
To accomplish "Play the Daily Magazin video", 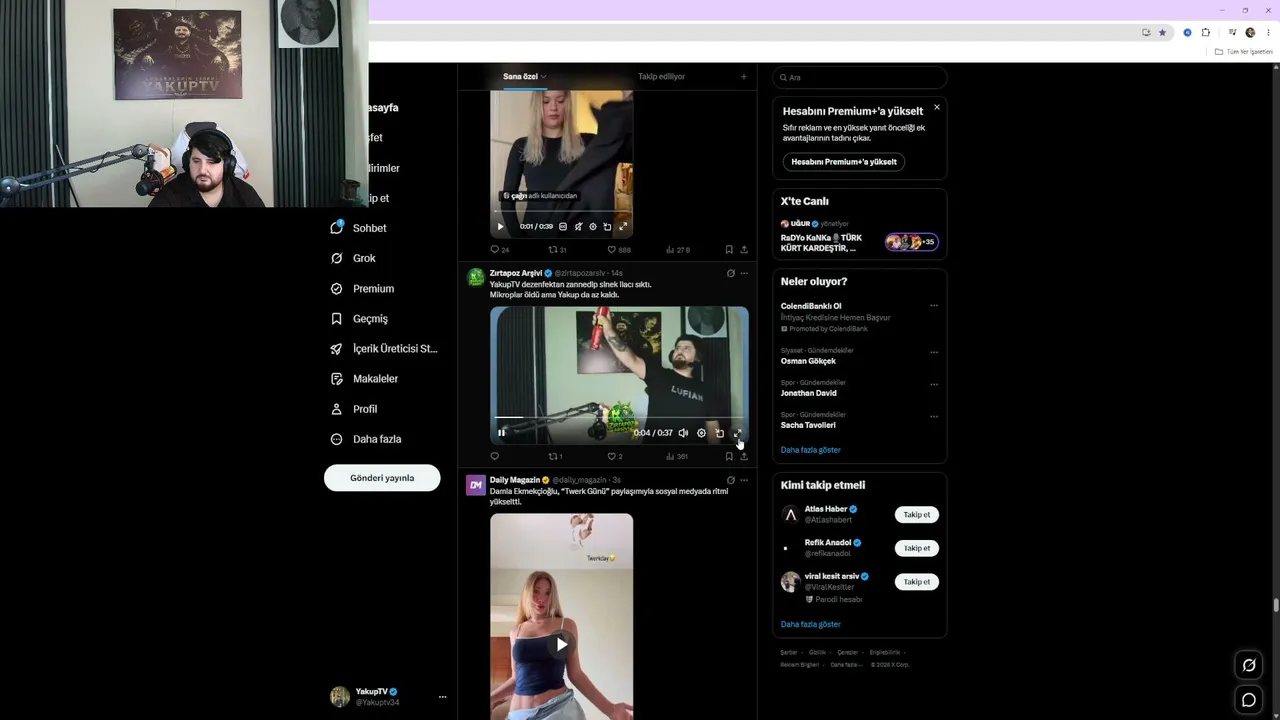I will tap(562, 644).
